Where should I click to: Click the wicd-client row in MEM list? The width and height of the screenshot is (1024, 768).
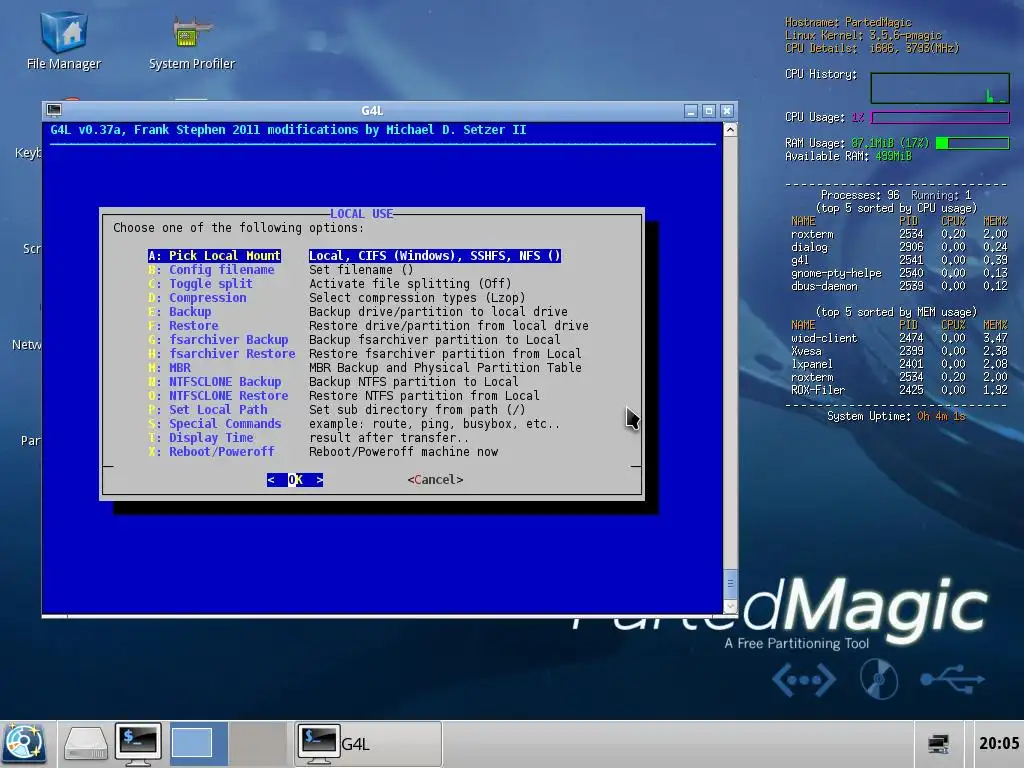click(x=899, y=338)
